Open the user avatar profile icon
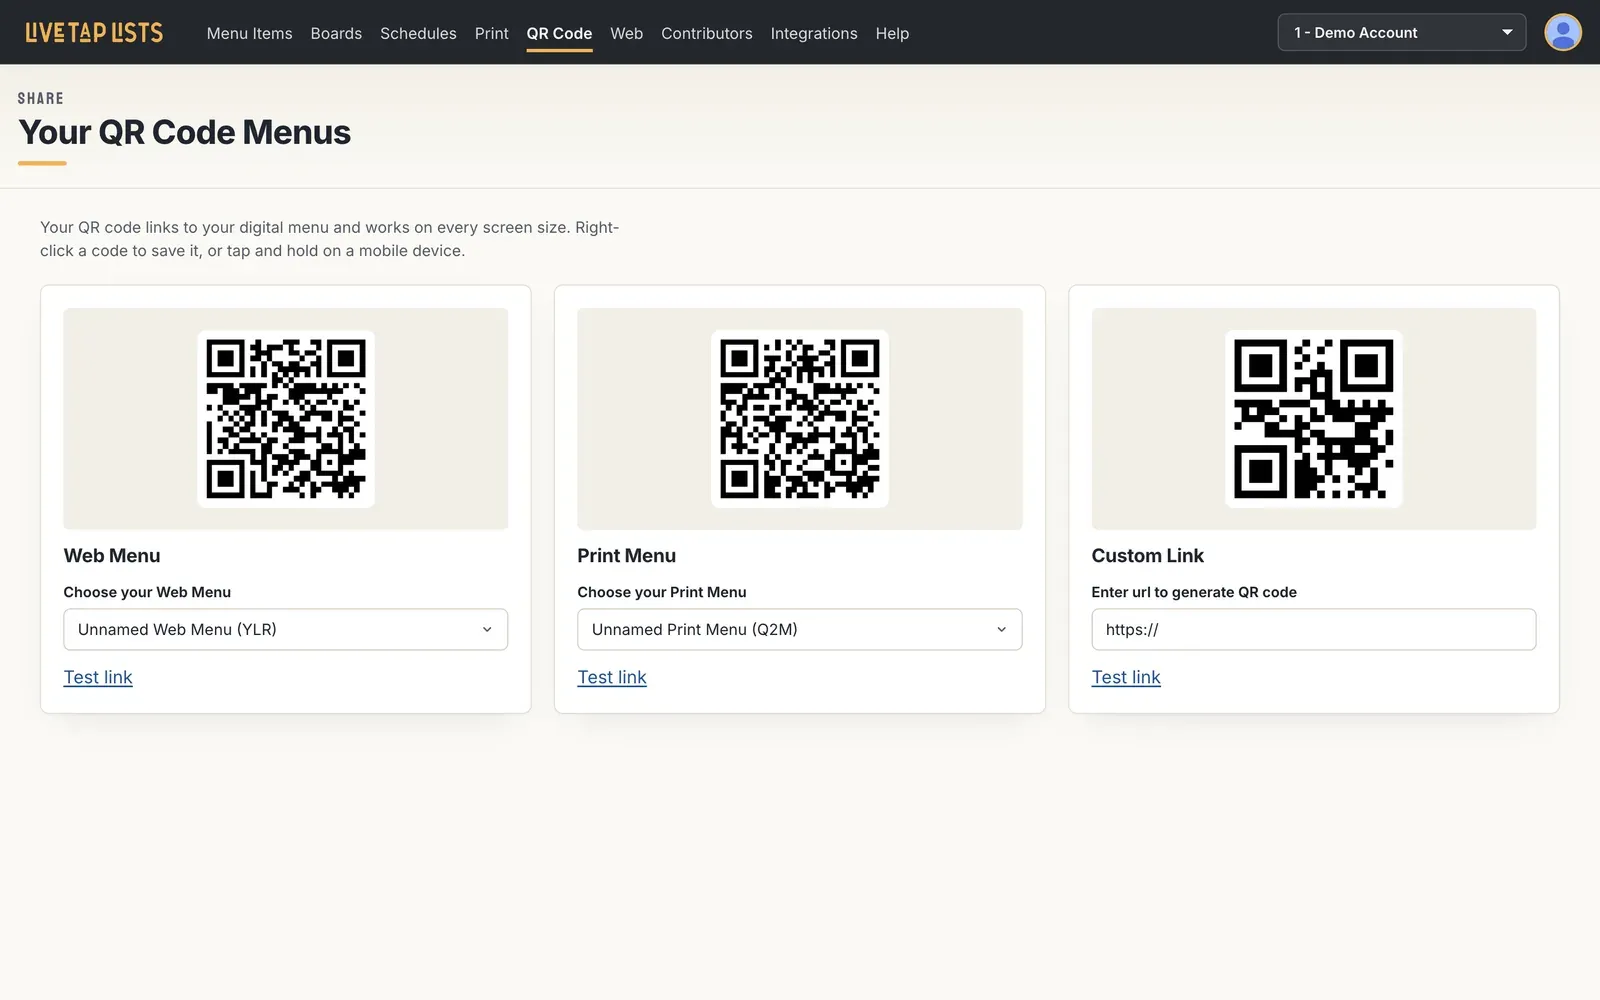Image resolution: width=1600 pixels, height=1000 pixels. click(x=1562, y=32)
